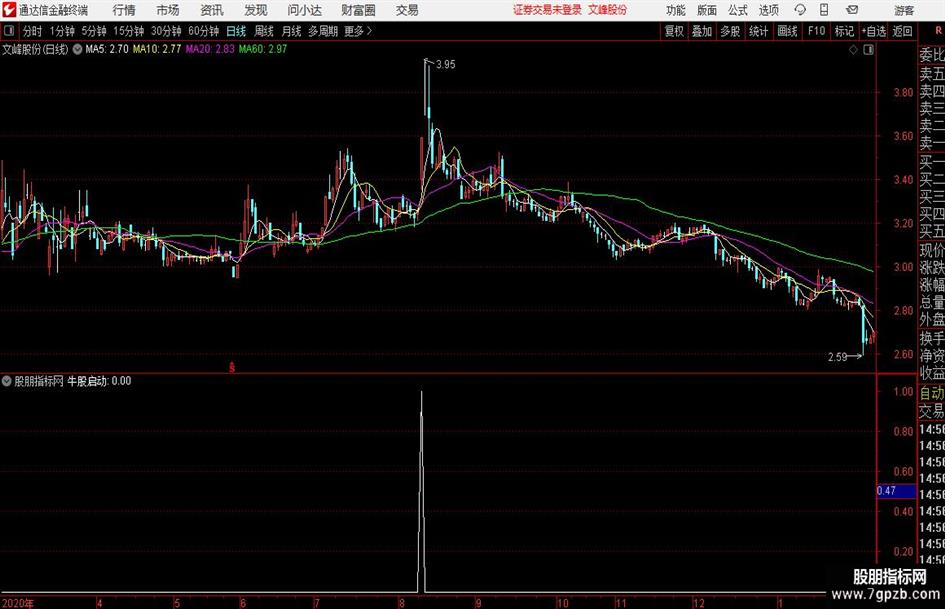945x609 pixels.
Task: Switch to 30分钟 period
Action: coord(166,31)
